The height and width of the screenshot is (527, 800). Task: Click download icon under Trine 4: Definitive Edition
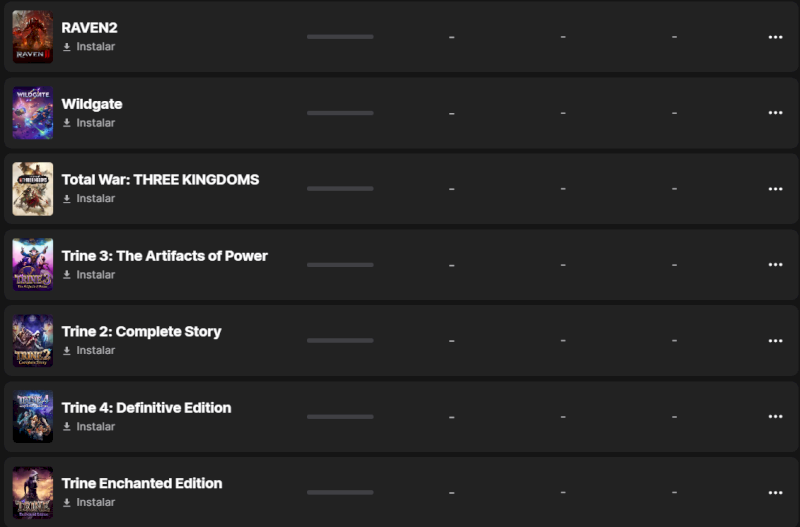click(67, 427)
